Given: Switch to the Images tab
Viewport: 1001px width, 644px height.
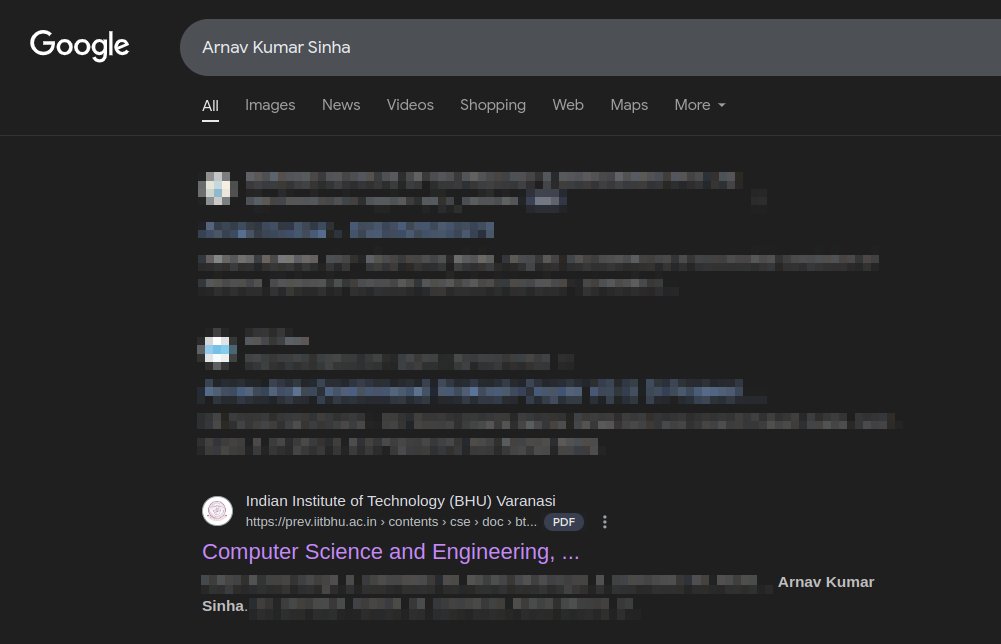Looking at the screenshot, I should pyautogui.click(x=270, y=105).
